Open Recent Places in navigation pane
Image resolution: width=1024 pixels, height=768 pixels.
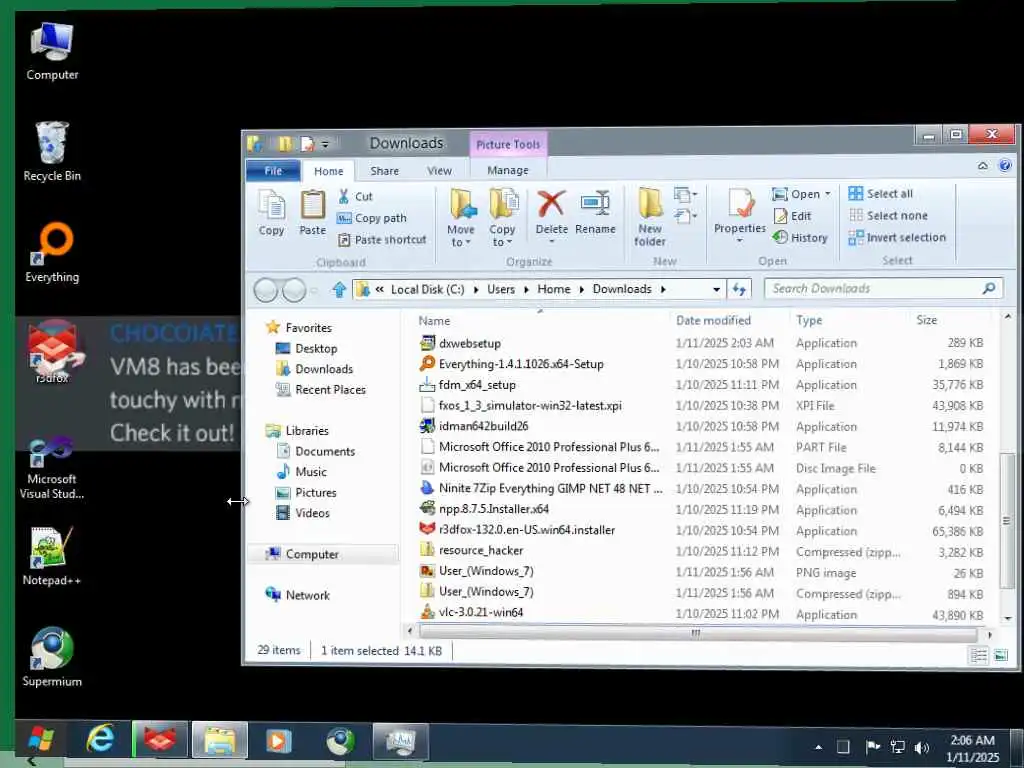point(321,390)
